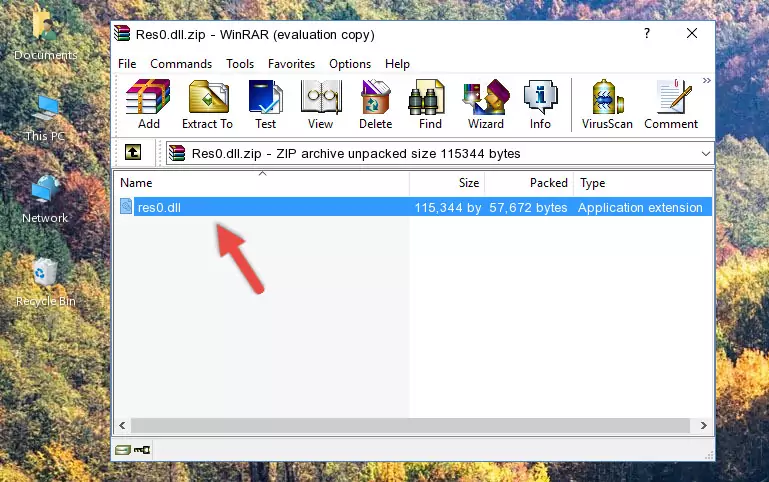Open the View file tool
Viewport: 769px width, 482px height.
click(x=321, y=104)
